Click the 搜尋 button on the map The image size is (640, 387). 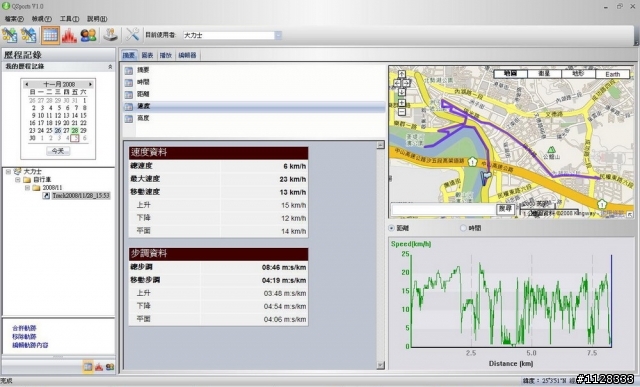[505, 209]
